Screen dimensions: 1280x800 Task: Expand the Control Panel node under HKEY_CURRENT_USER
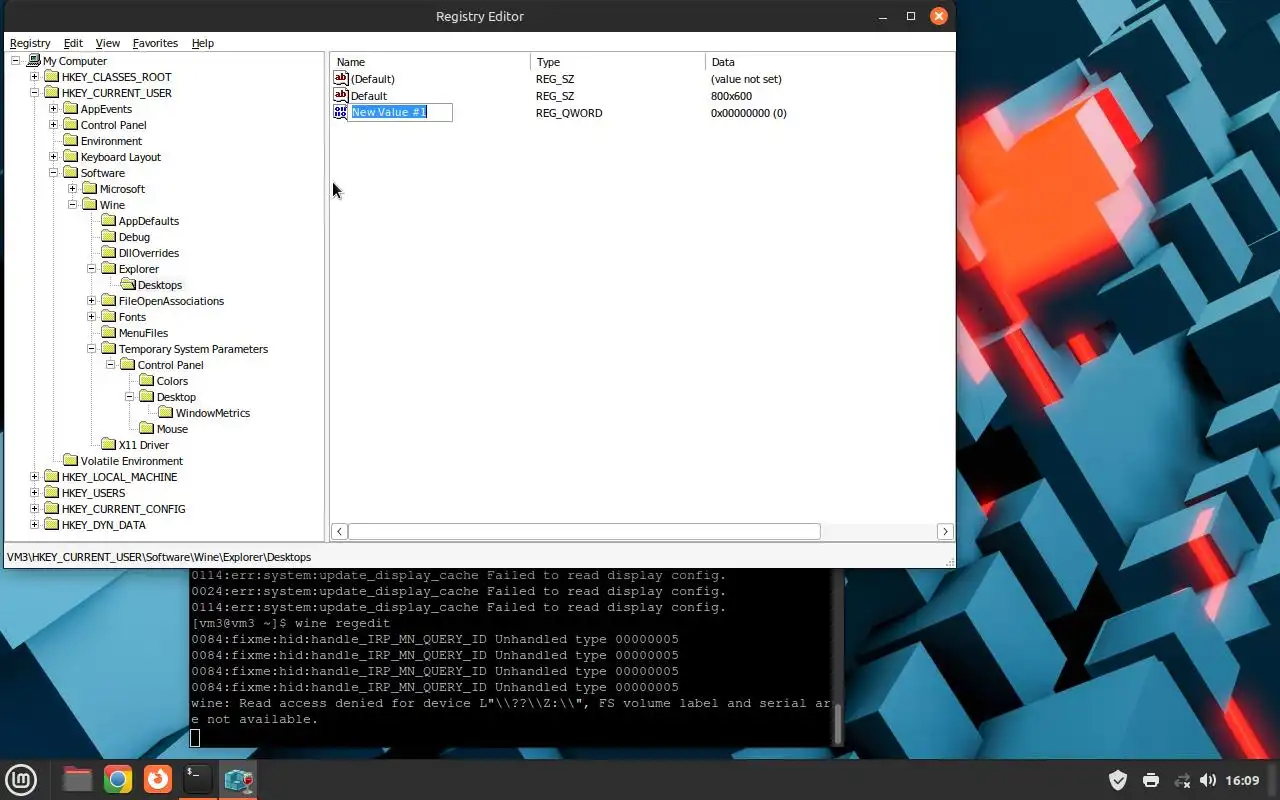[x=54, y=125]
